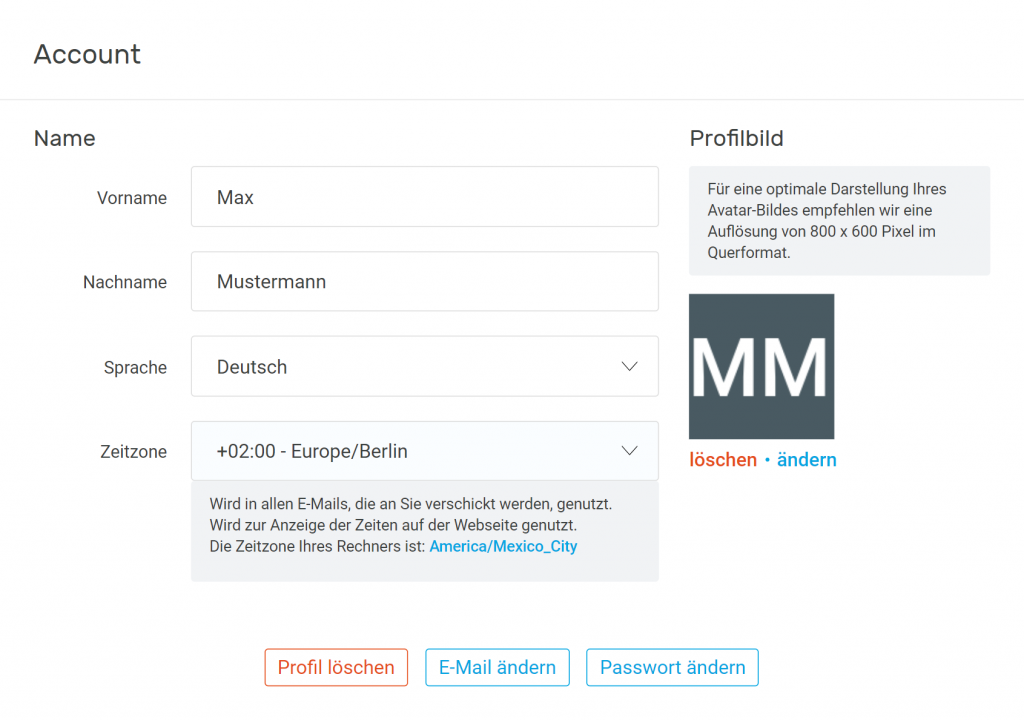The image size is (1024, 720).
Task: Click the Profil löschen button
Action: click(336, 667)
